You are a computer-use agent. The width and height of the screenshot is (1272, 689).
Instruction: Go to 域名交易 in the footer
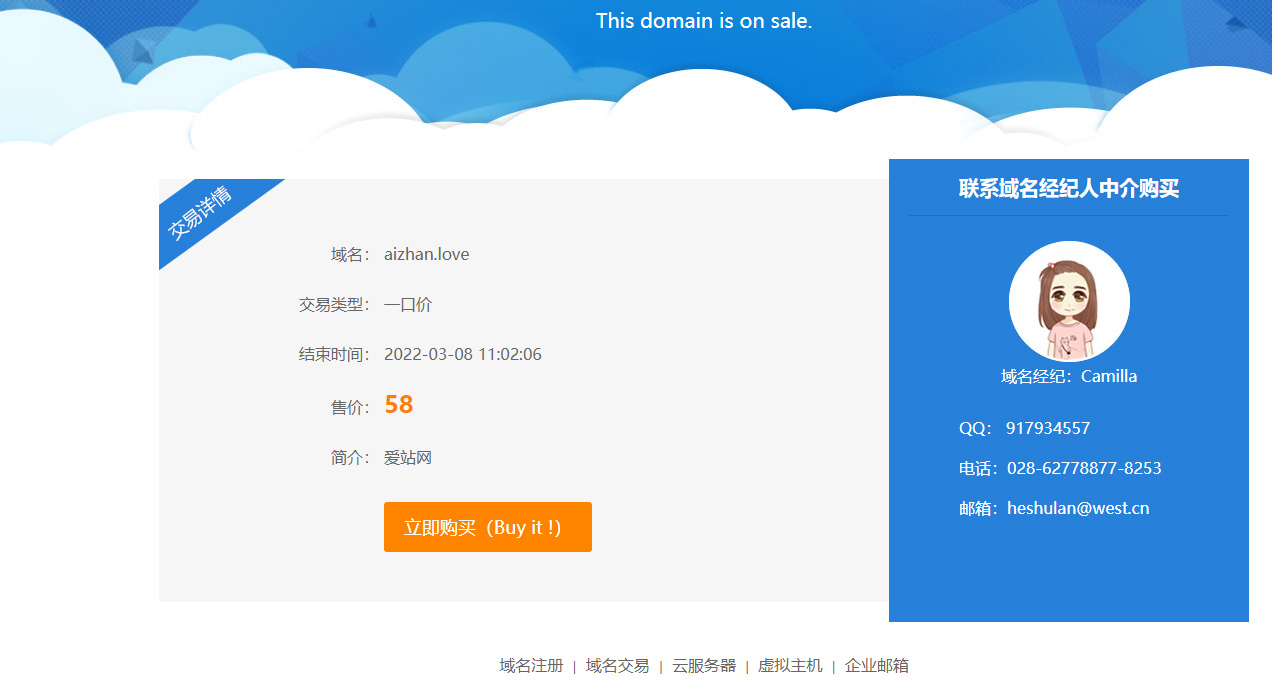(x=617, y=666)
